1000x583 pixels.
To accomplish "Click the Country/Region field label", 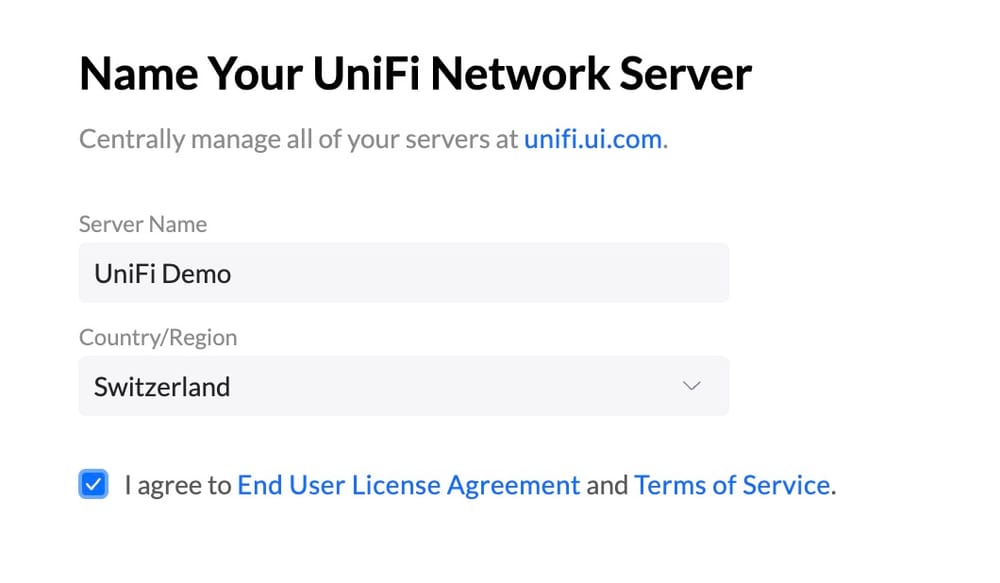I will click(x=158, y=338).
